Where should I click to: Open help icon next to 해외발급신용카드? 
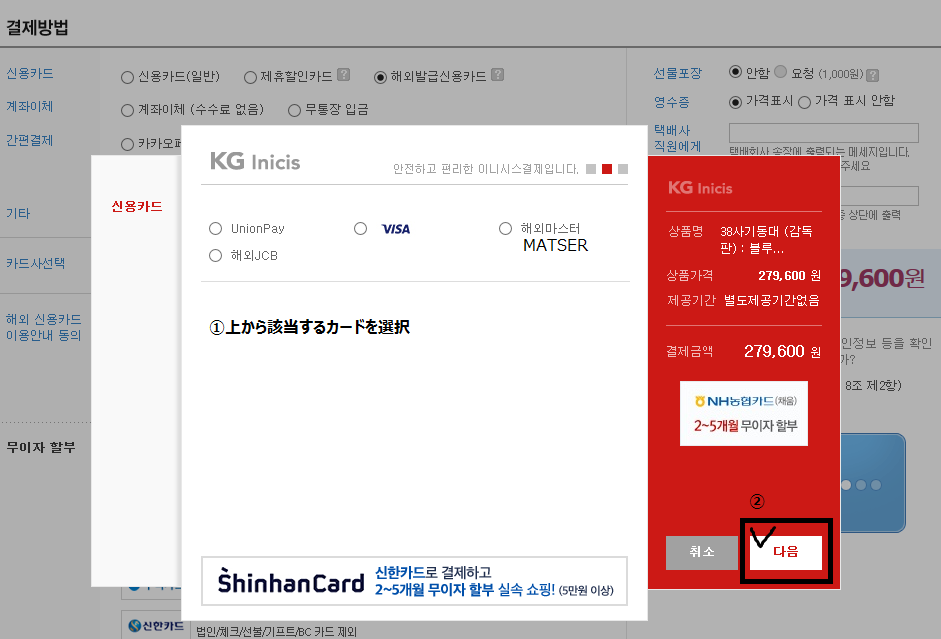click(x=498, y=74)
